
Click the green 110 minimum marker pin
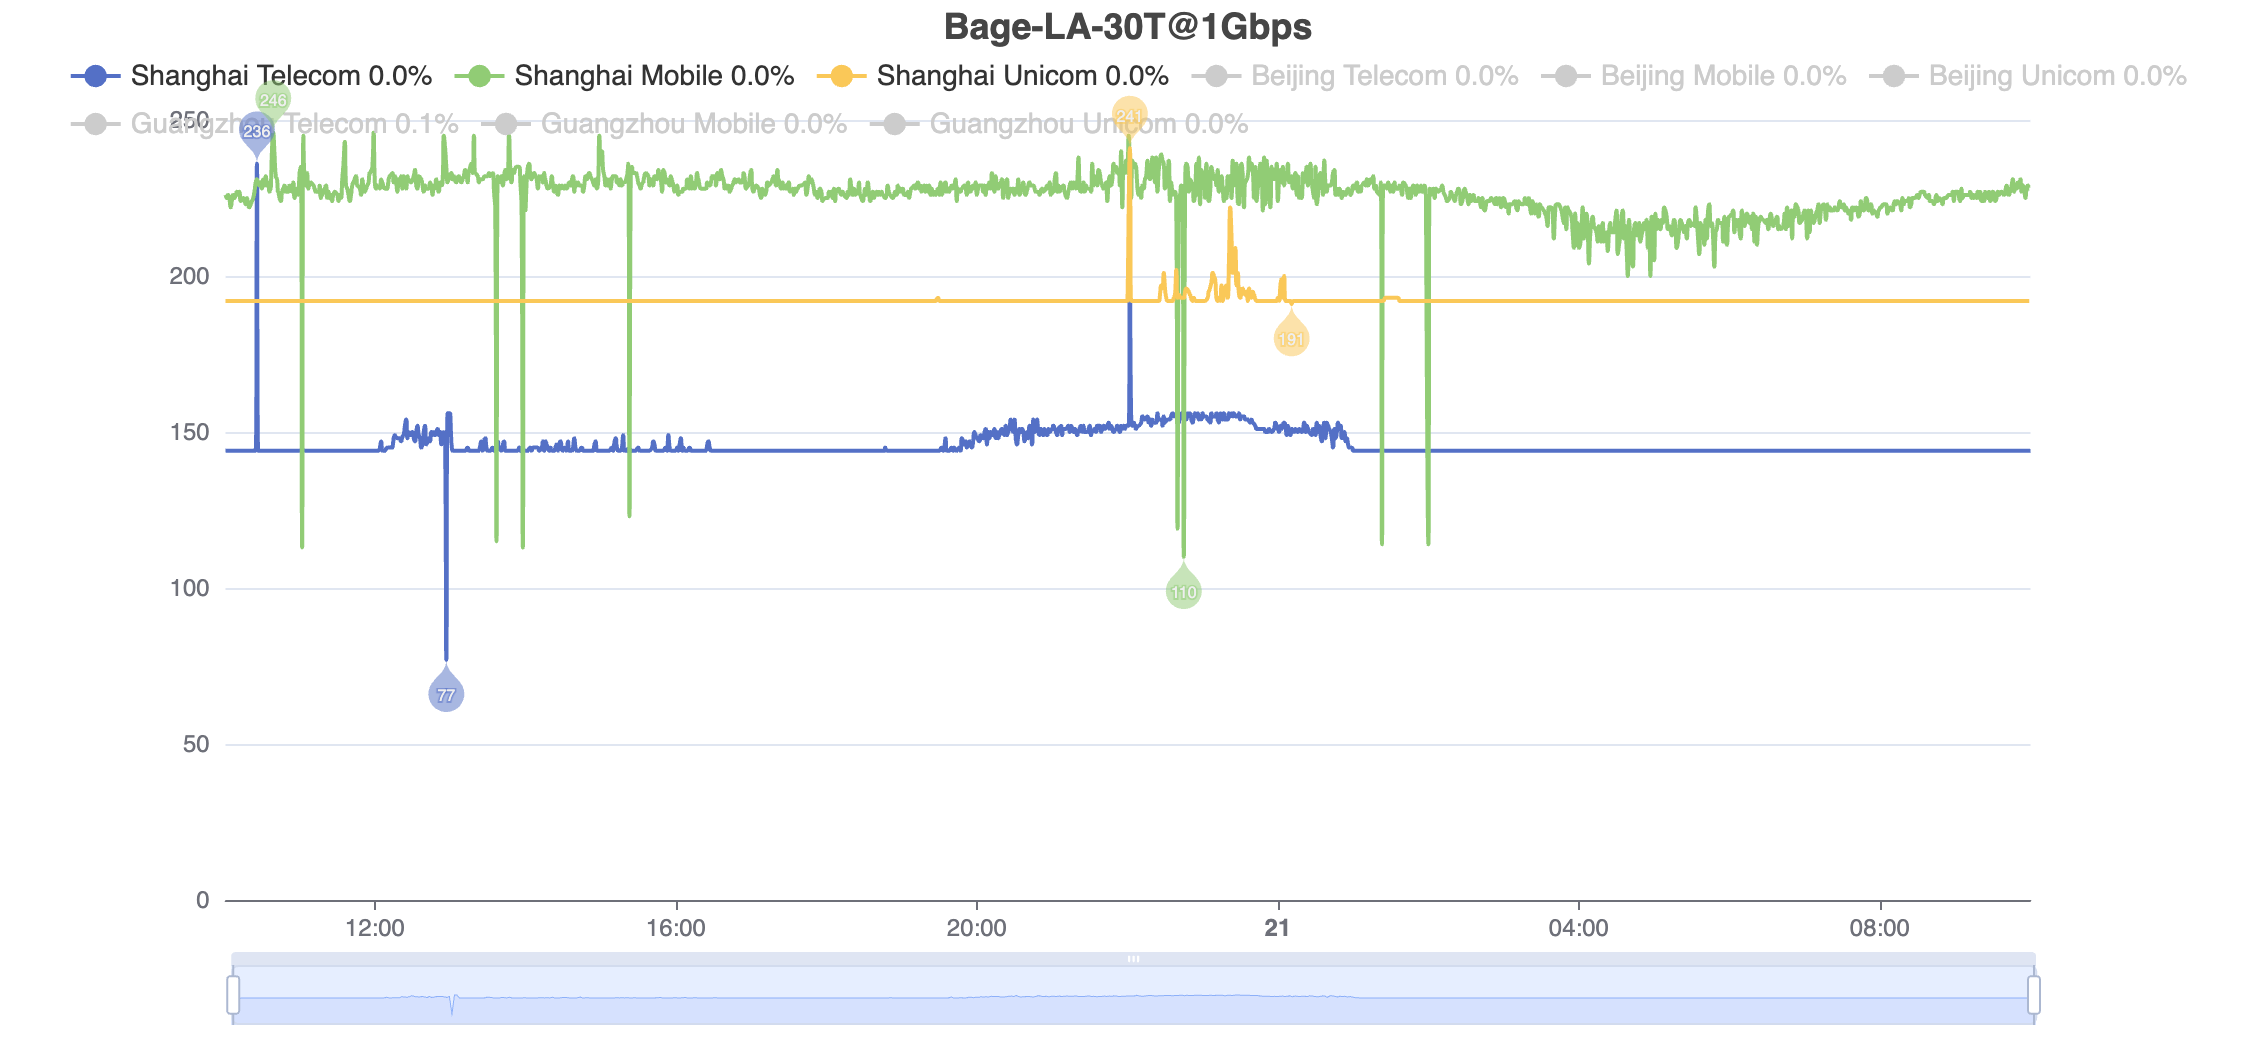click(x=1184, y=590)
